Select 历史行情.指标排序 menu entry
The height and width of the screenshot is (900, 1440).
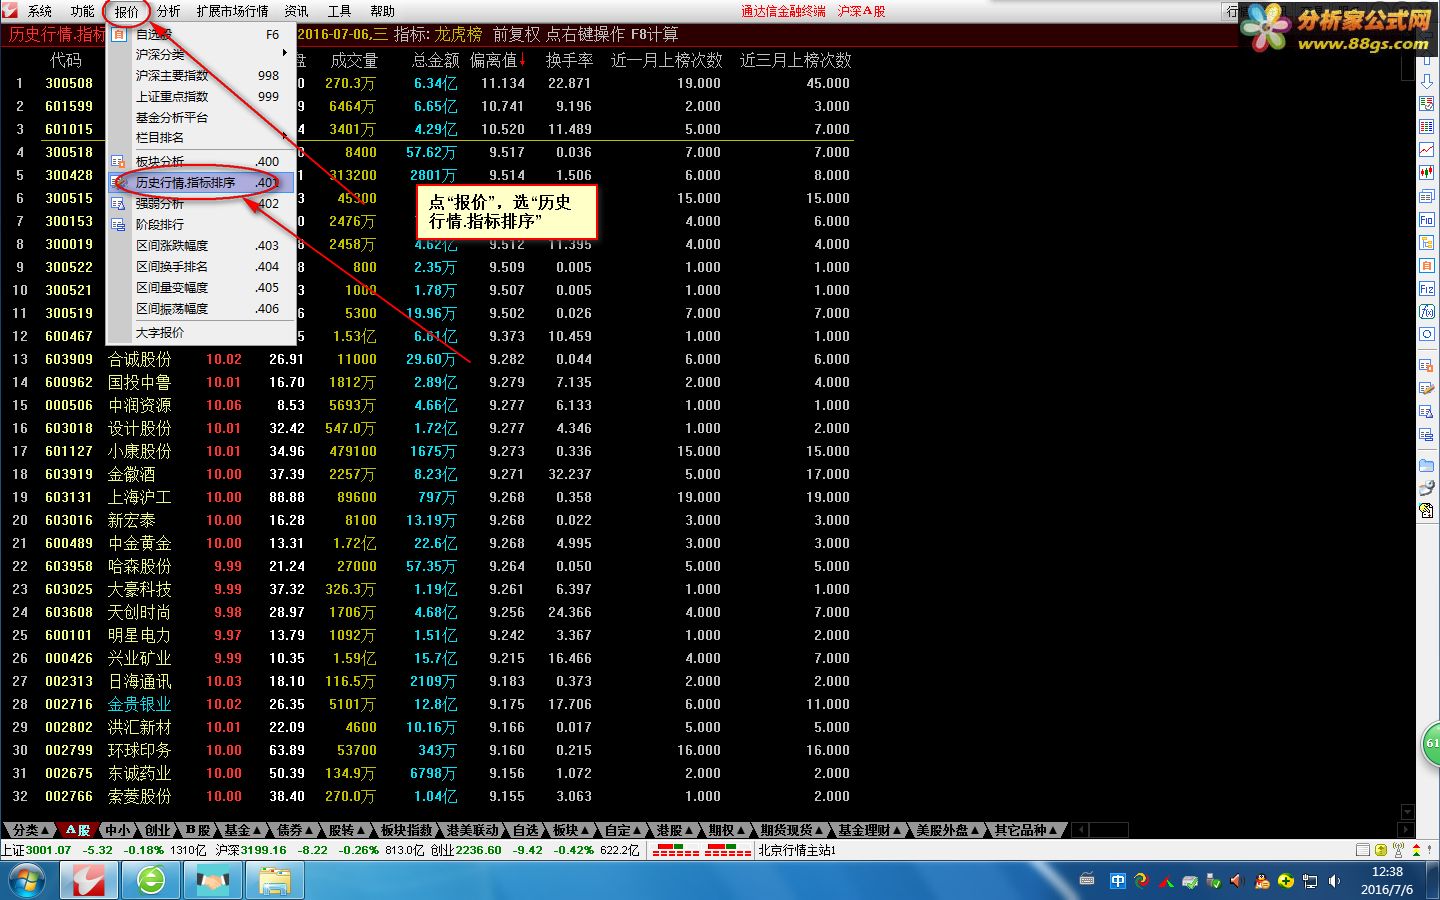(x=202, y=182)
